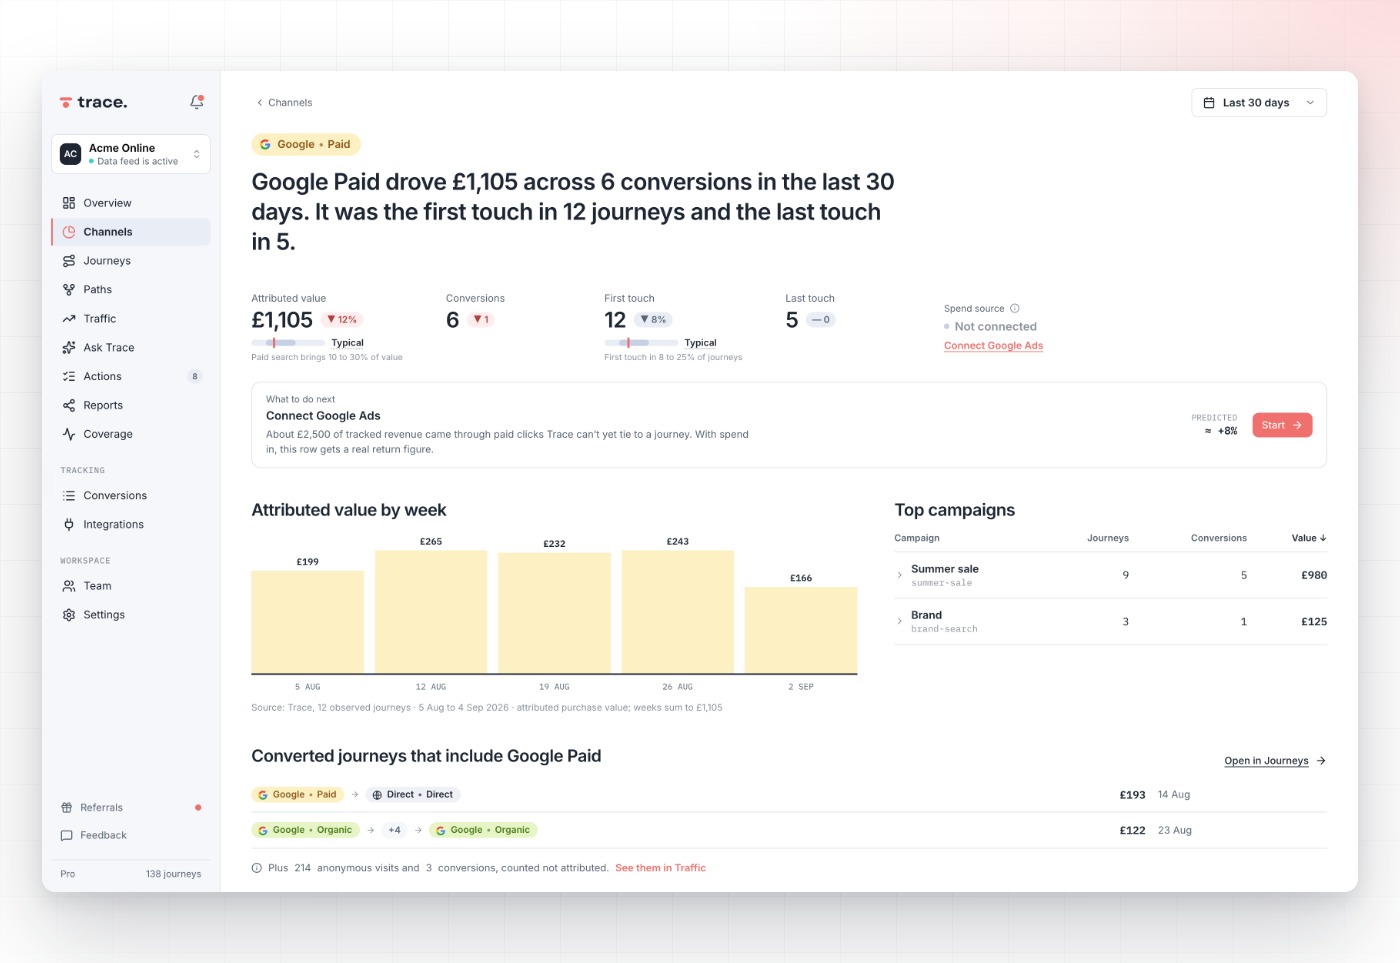Image resolution: width=1400 pixels, height=963 pixels.
Task: Open the notifications bell
Action: (197, 102)
